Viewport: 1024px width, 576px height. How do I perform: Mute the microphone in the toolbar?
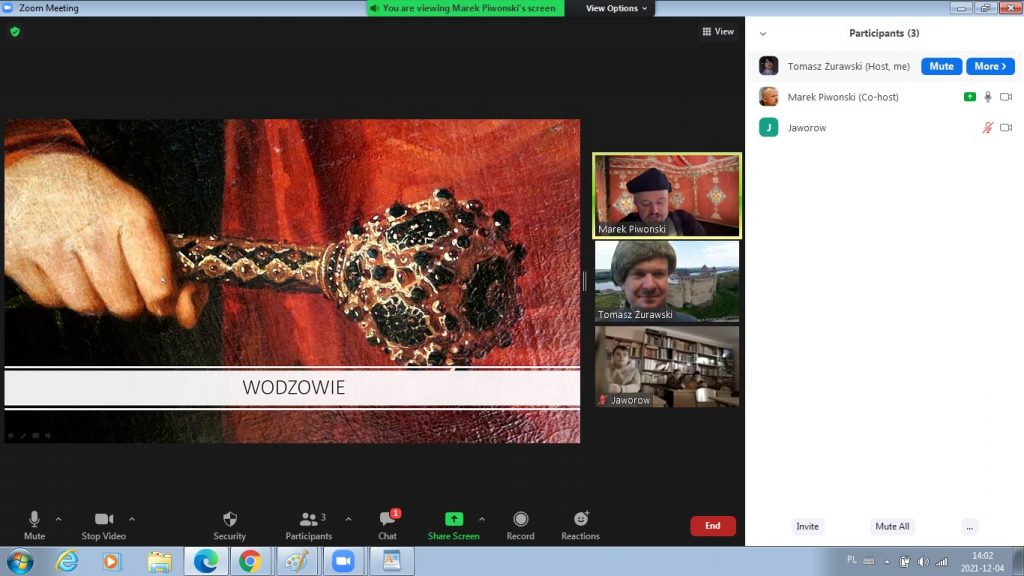click(34, 524)
